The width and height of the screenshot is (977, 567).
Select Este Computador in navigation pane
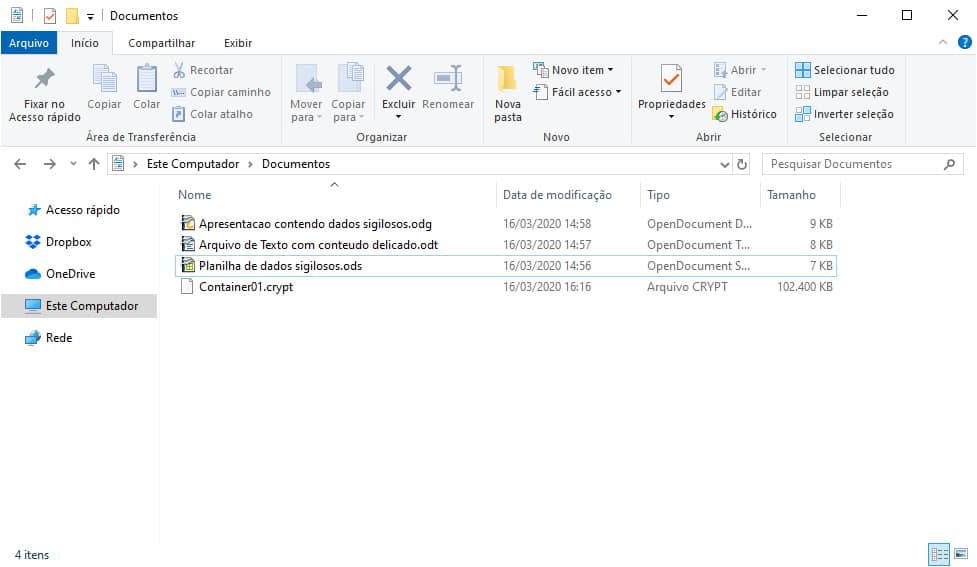[79, 306]
